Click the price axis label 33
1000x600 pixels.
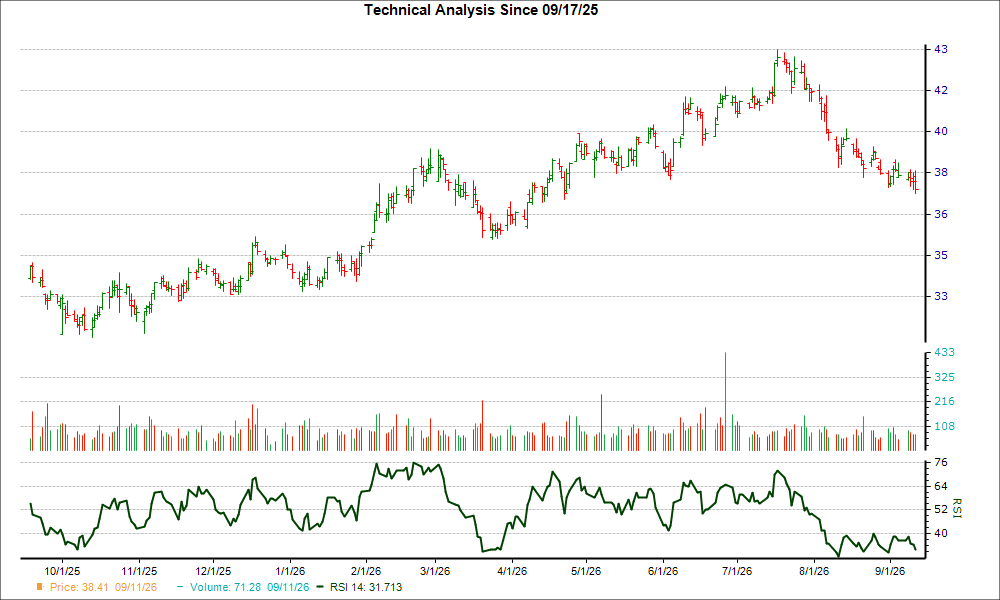pyautogui.click(x=941, y=296)
